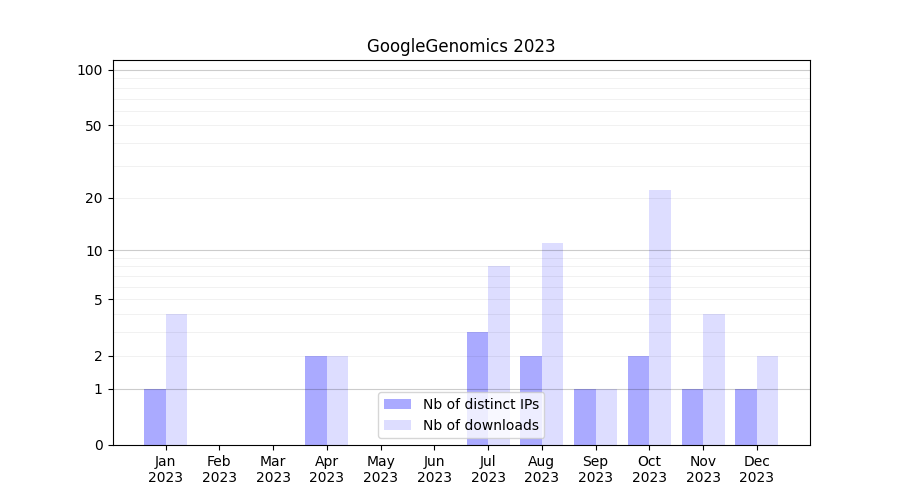Click the October distinct IPs bar
This screenshot has width=900, height=500.
tap(638, 400)
